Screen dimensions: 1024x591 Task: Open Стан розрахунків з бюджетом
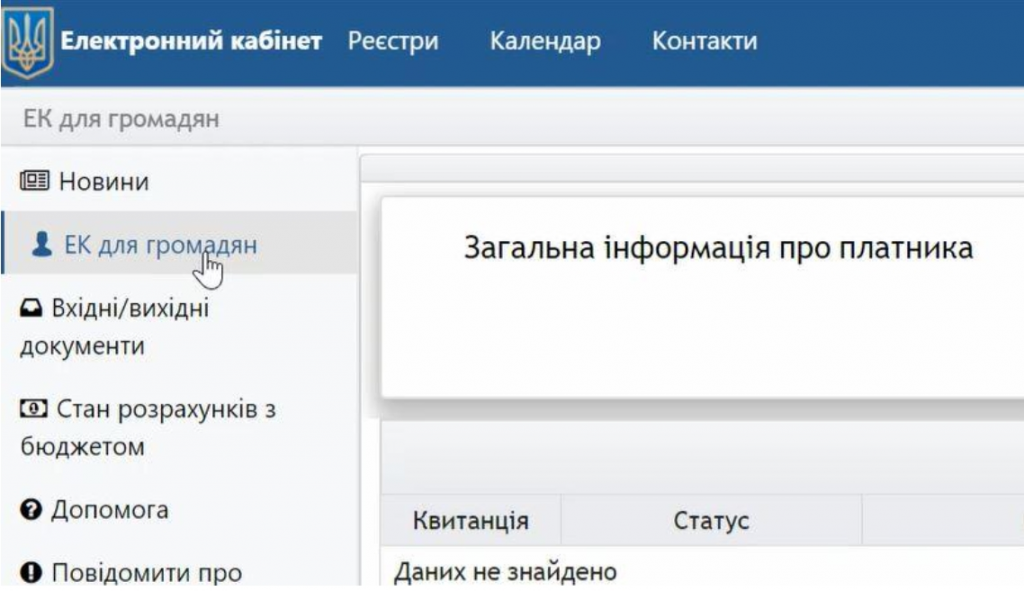[x=148, y=428]
